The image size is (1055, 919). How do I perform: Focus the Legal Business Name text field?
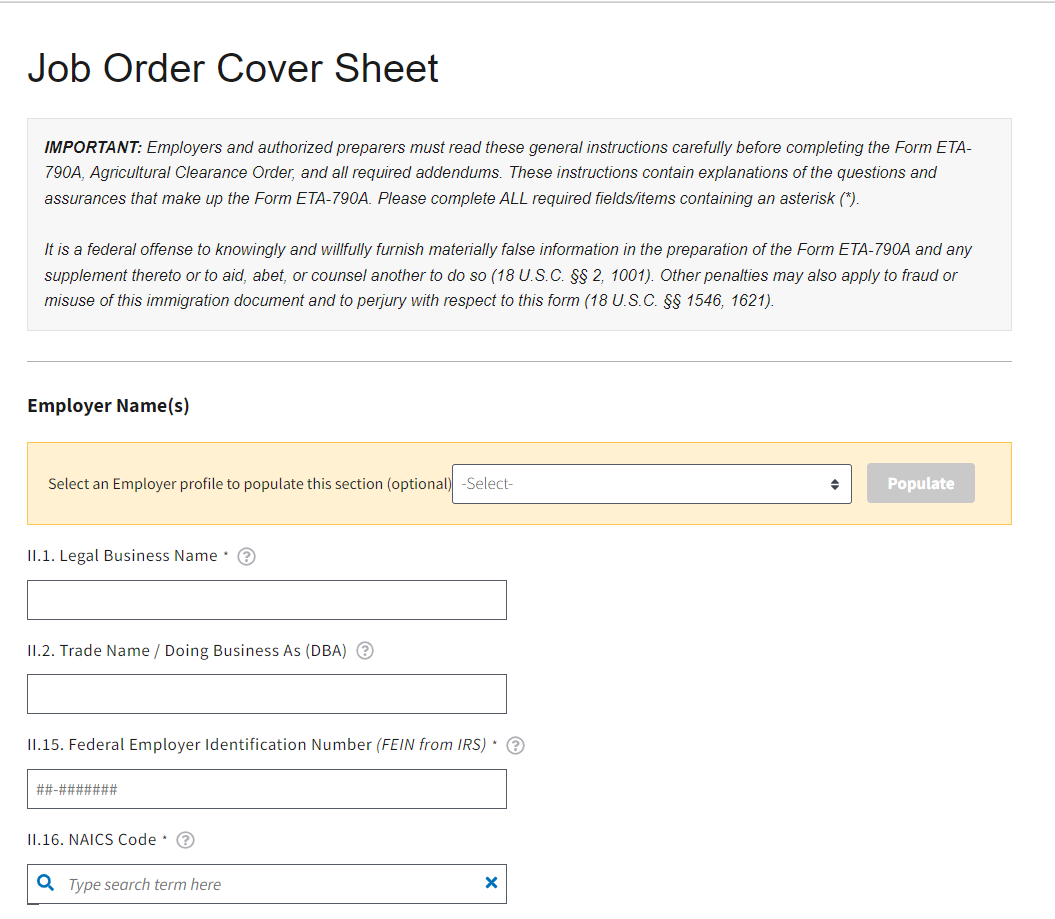point(267,600)
